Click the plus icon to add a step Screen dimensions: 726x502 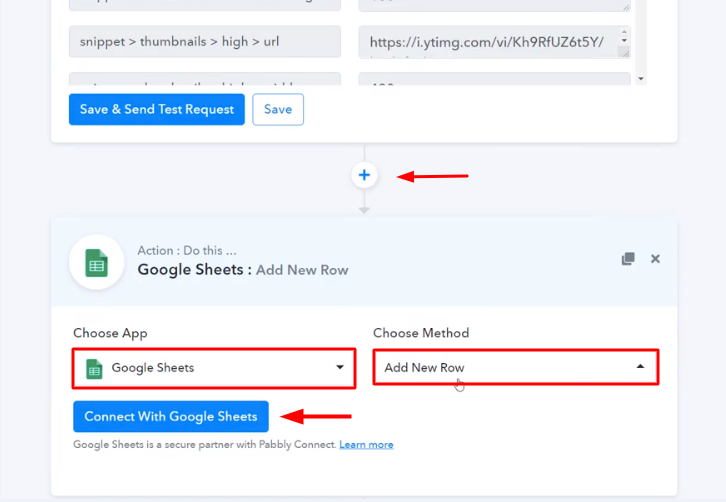[x=364, y=175]
